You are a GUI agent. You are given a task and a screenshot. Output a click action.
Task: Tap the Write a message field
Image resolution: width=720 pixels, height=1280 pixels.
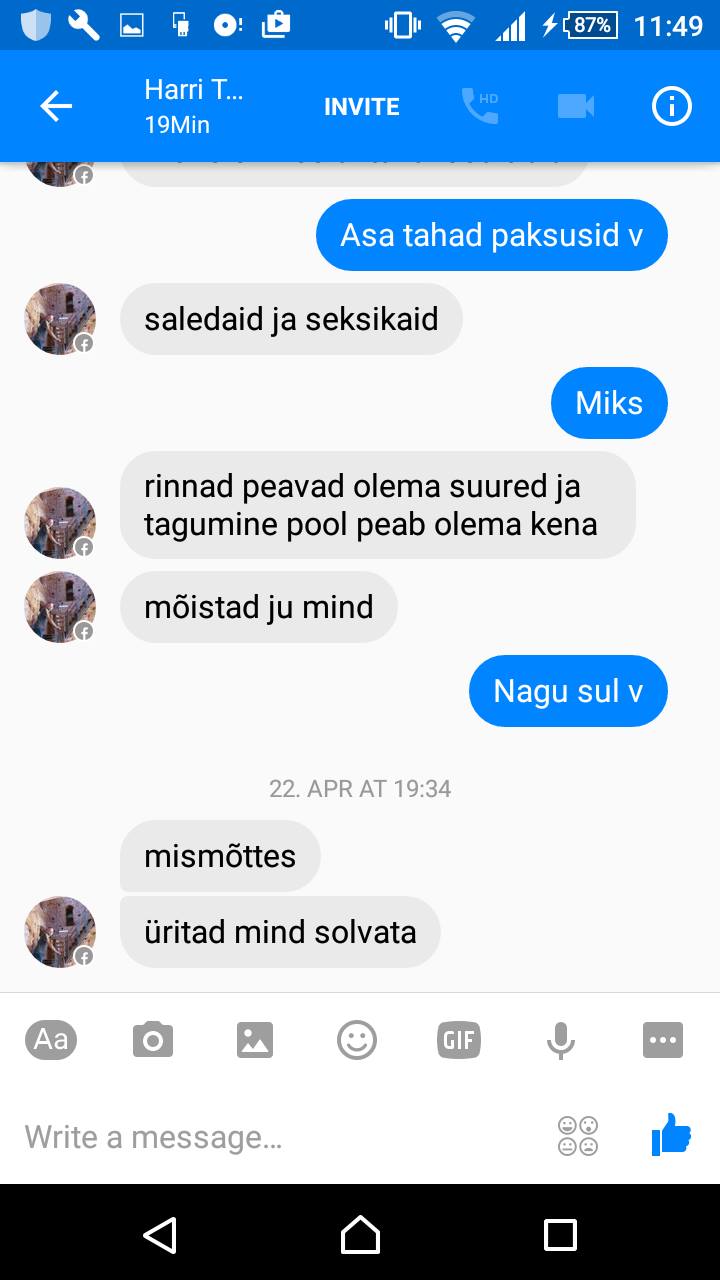pyautogui.click(x=280, y=1137)
